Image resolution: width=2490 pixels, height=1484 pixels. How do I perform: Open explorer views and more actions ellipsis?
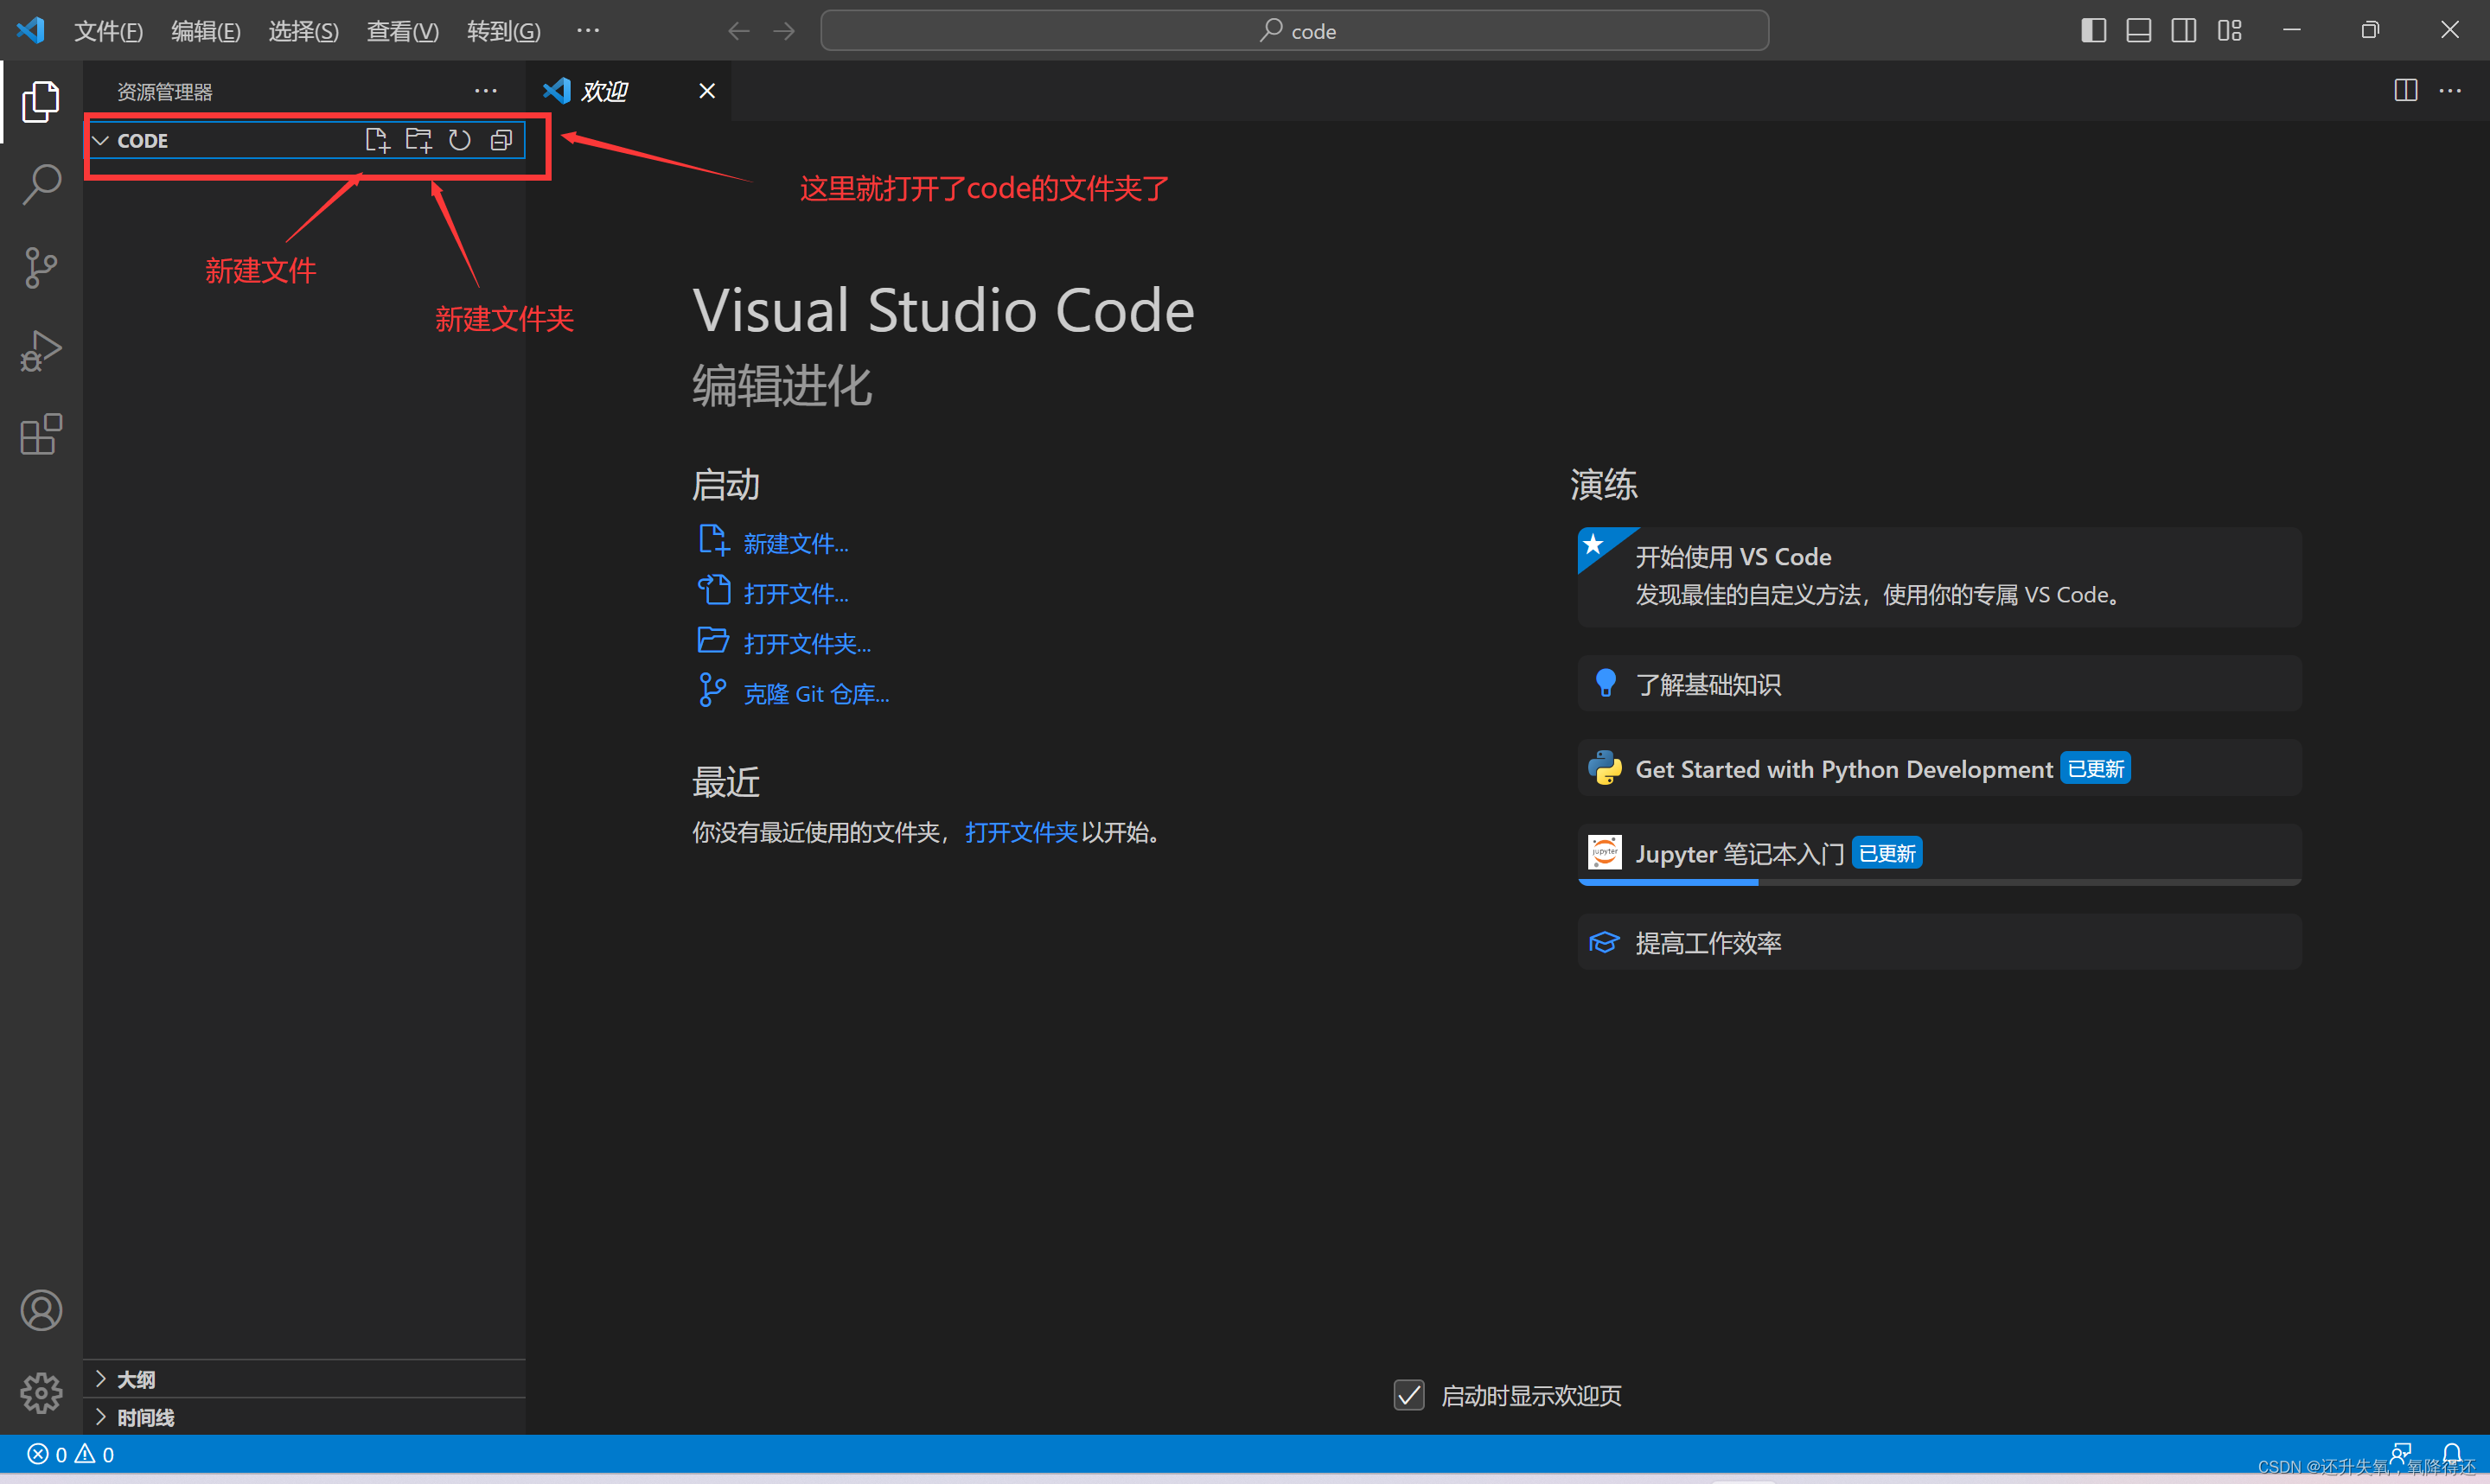tap(486, 91)
